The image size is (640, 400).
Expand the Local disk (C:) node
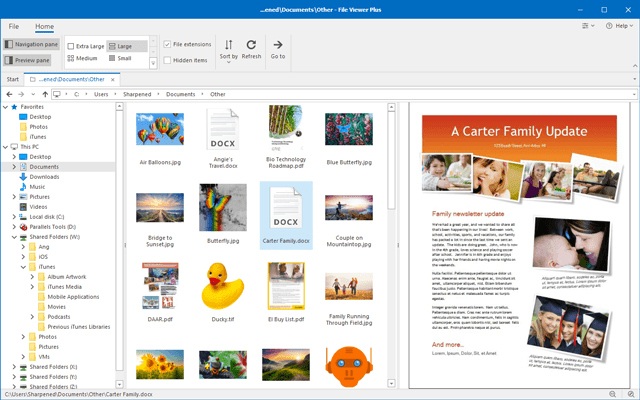tap(14, 217)
